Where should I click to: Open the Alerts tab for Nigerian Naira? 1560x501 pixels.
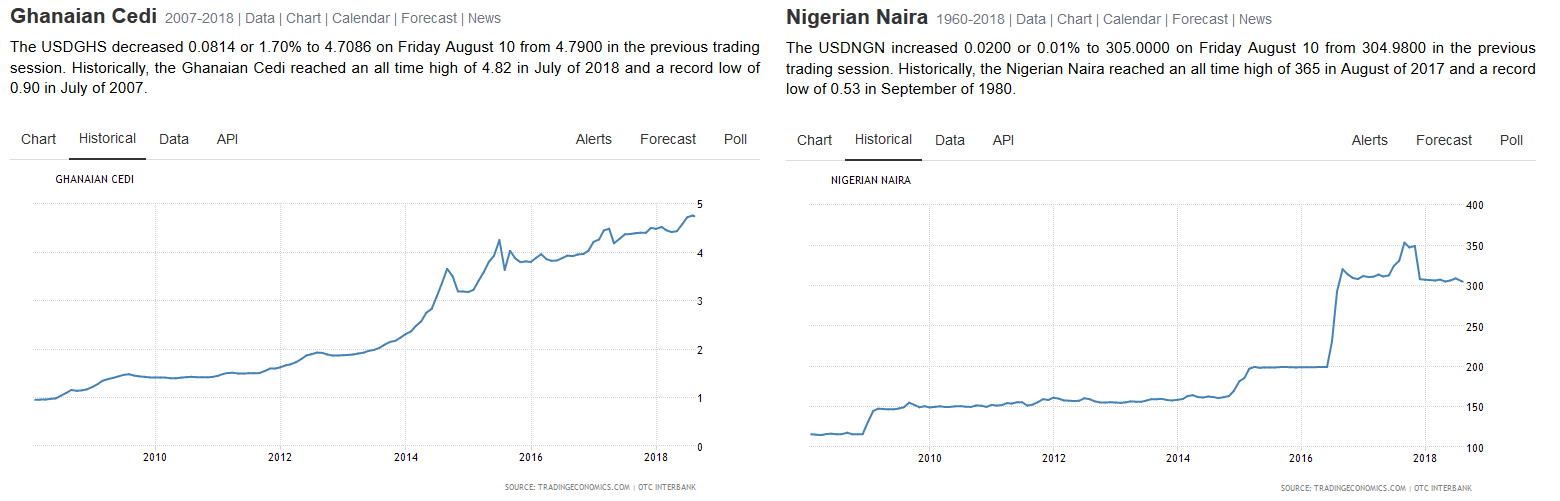1369,140
